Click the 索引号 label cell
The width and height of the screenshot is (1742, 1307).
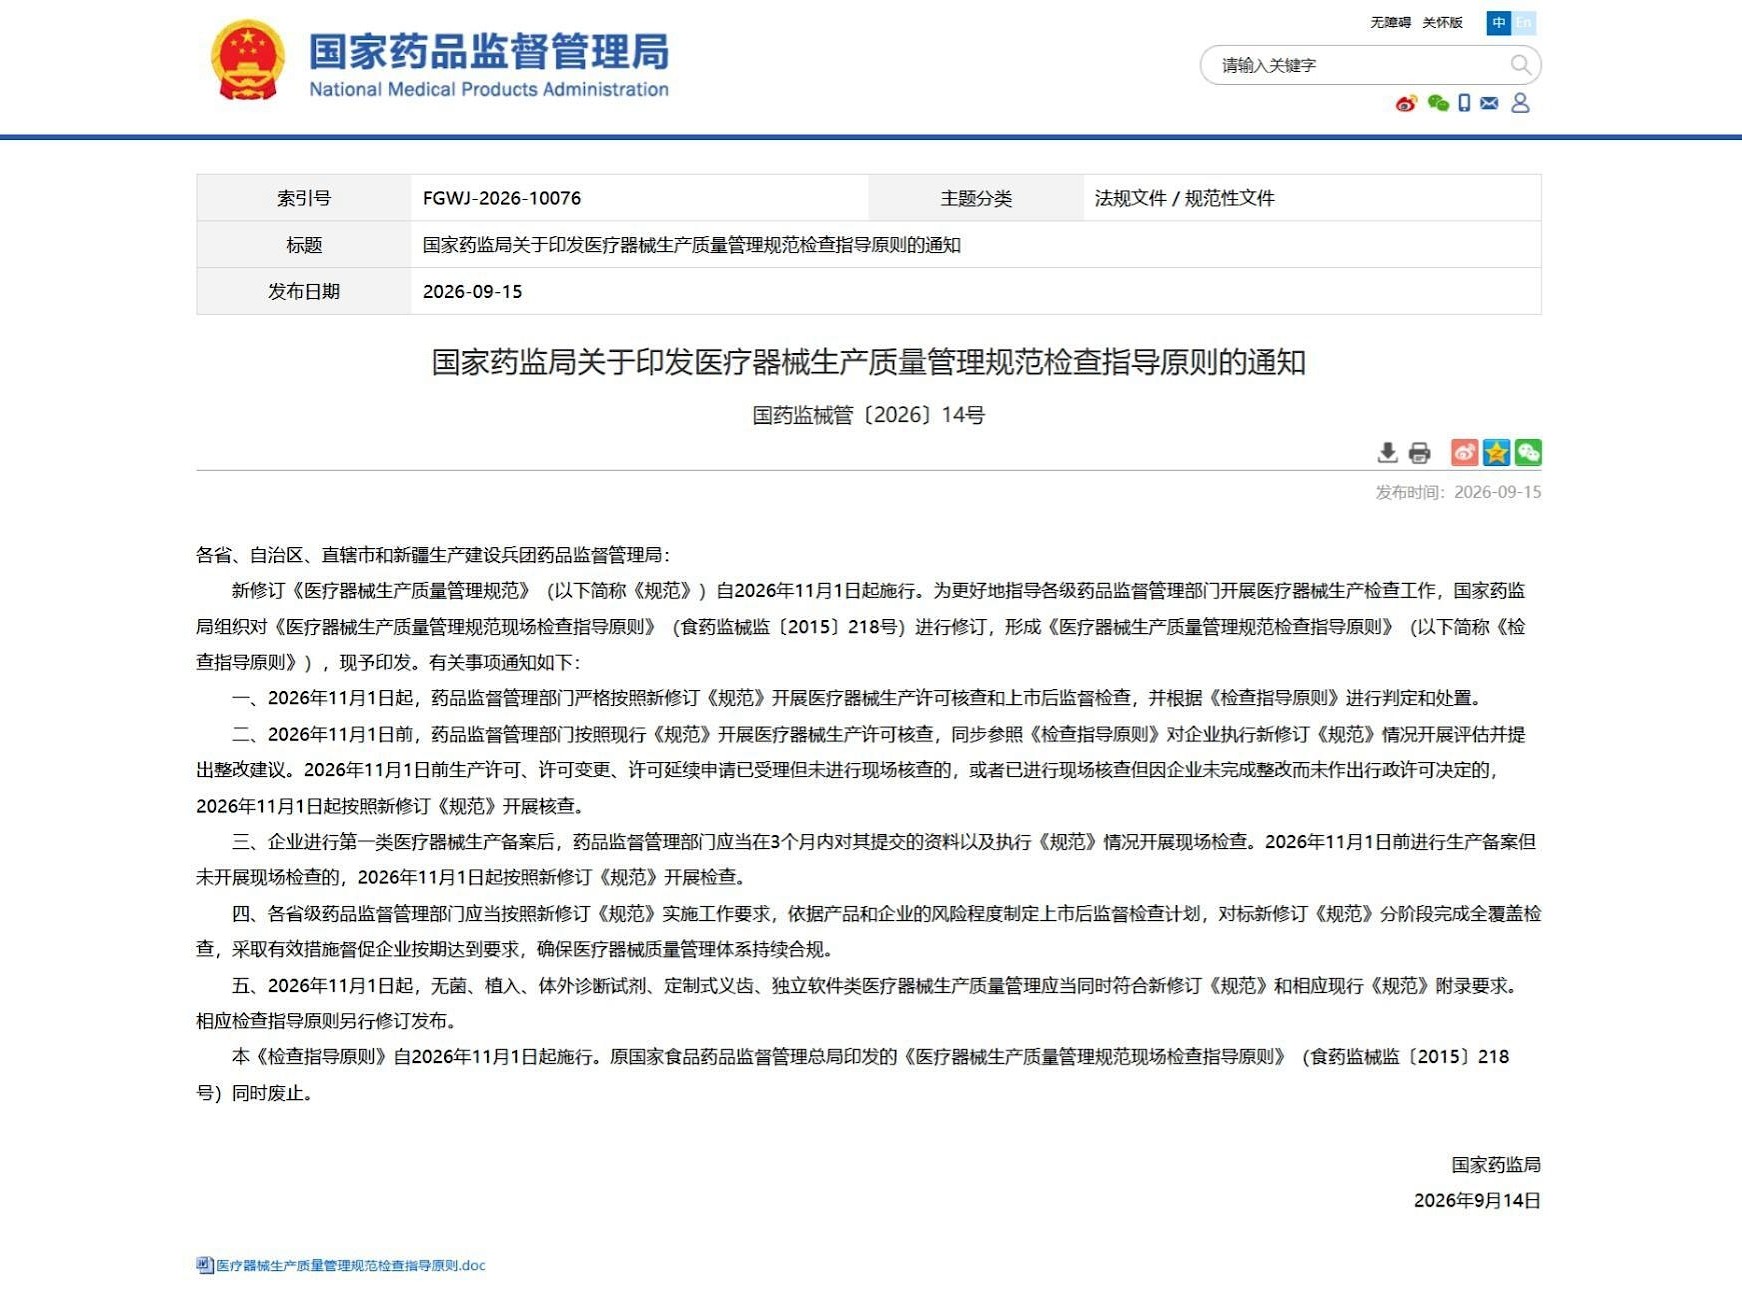click(x=304, y=198)
